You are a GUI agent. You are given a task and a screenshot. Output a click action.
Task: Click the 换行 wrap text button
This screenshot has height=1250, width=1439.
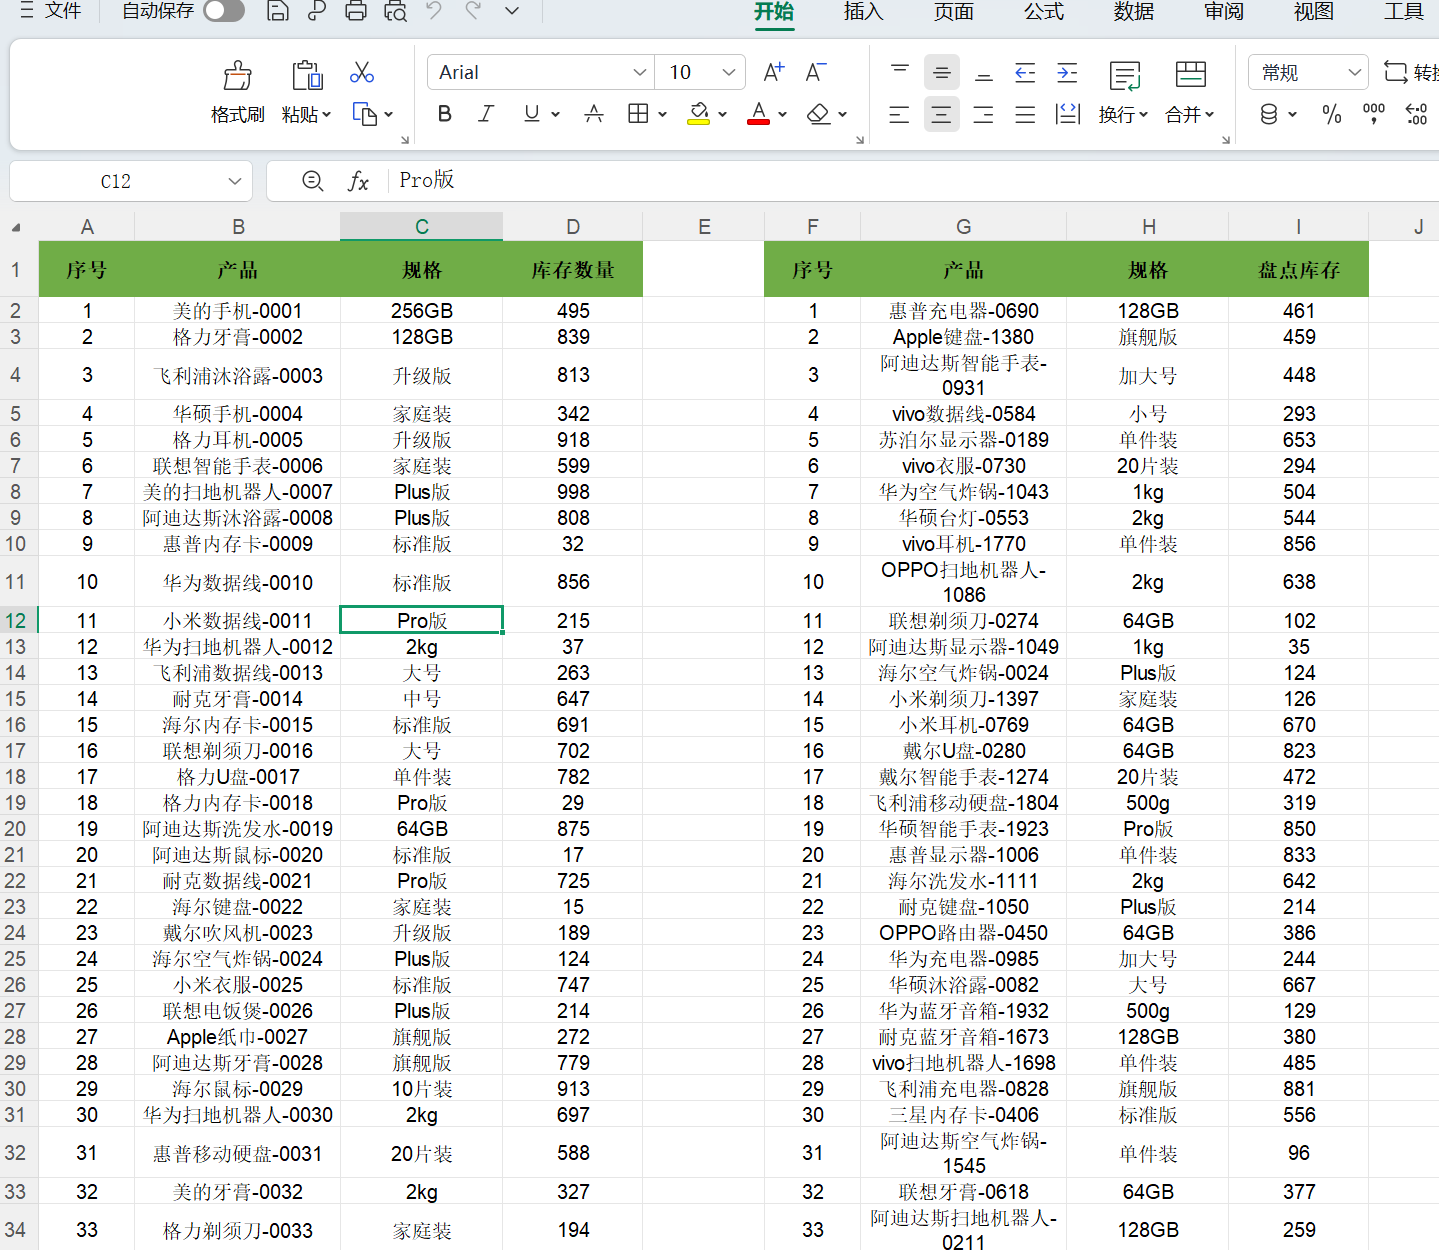click(1124, 92)
